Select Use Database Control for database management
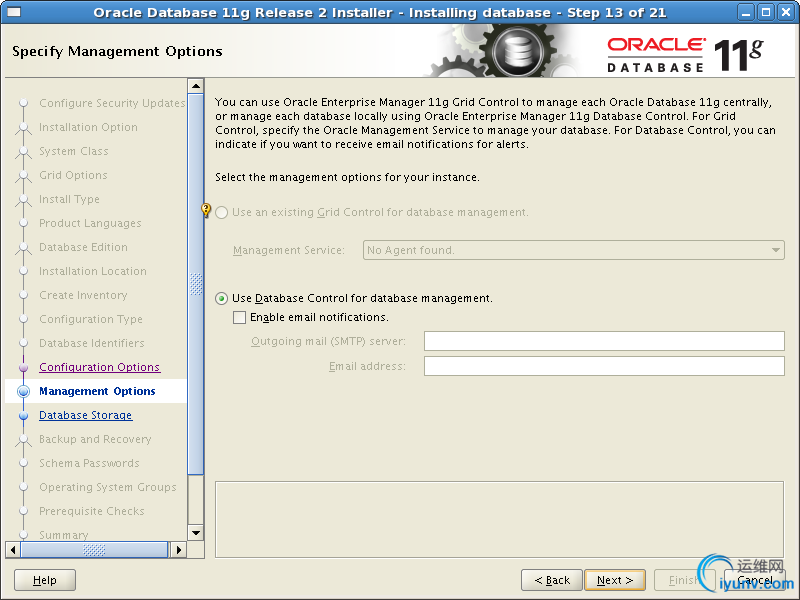This screenshot has height=600, width=800. (x=221, y=298)
